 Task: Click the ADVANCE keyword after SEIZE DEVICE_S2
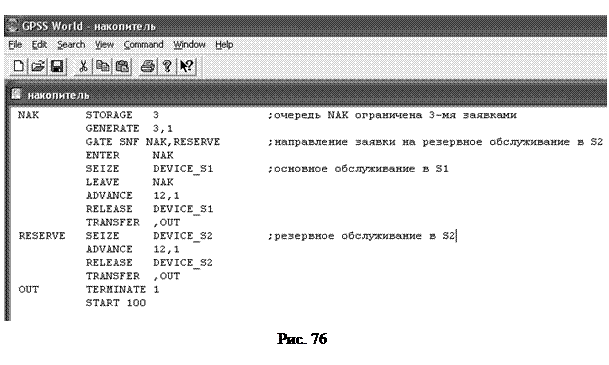[109, 249]
